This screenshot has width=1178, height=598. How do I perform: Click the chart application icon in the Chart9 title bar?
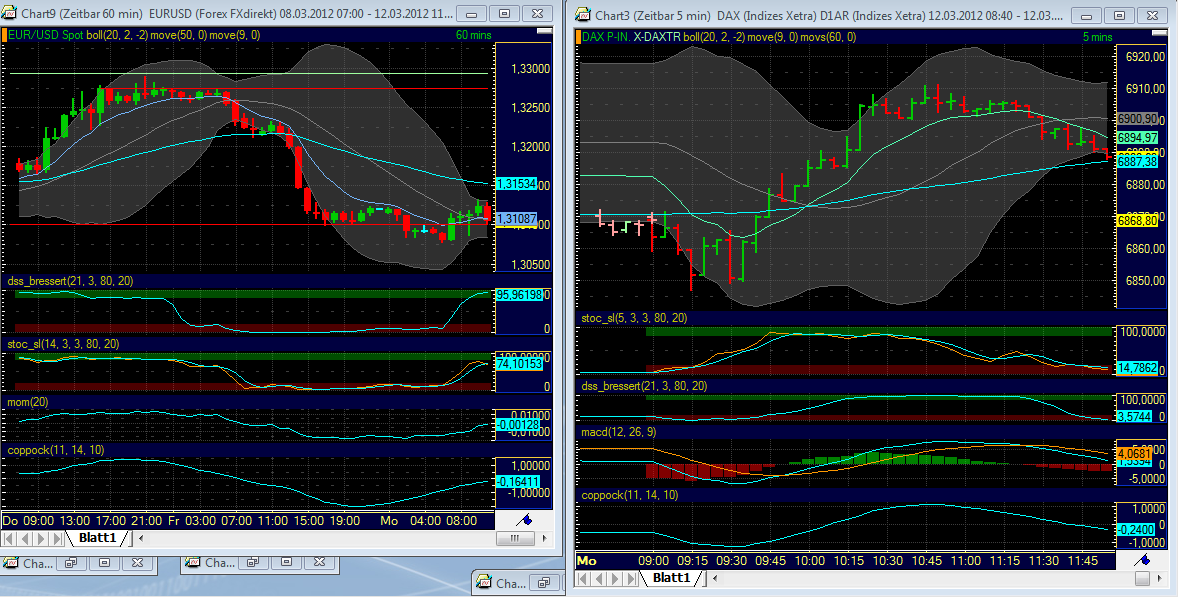[8, 14]
